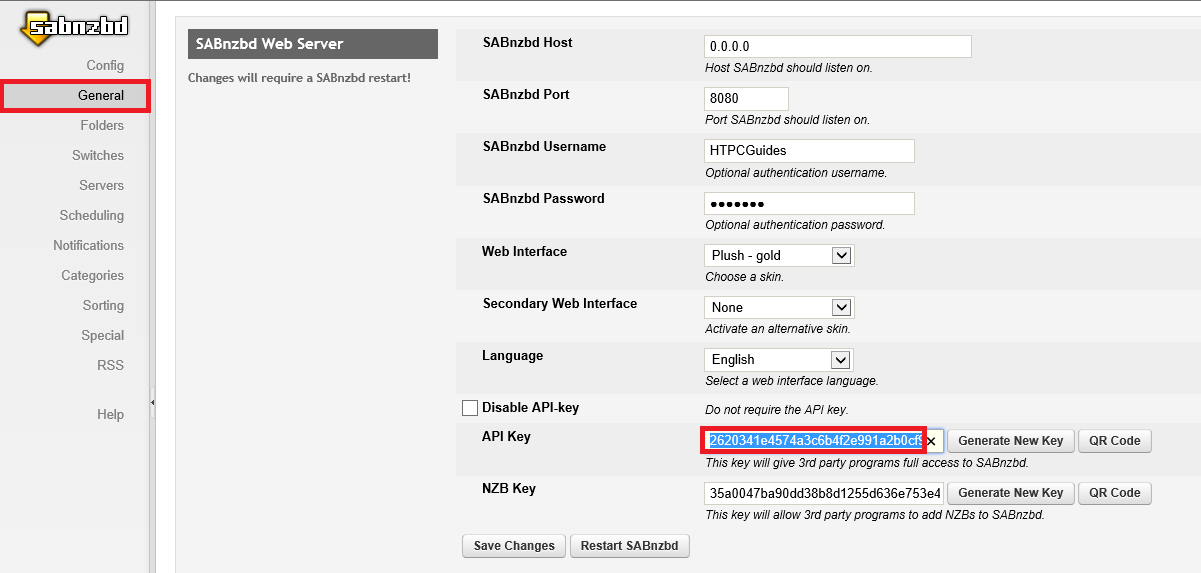This screenshot has height=573, width=1201.
Task: Enable the Disable API-key checkbox
Action: click(470, 408)
